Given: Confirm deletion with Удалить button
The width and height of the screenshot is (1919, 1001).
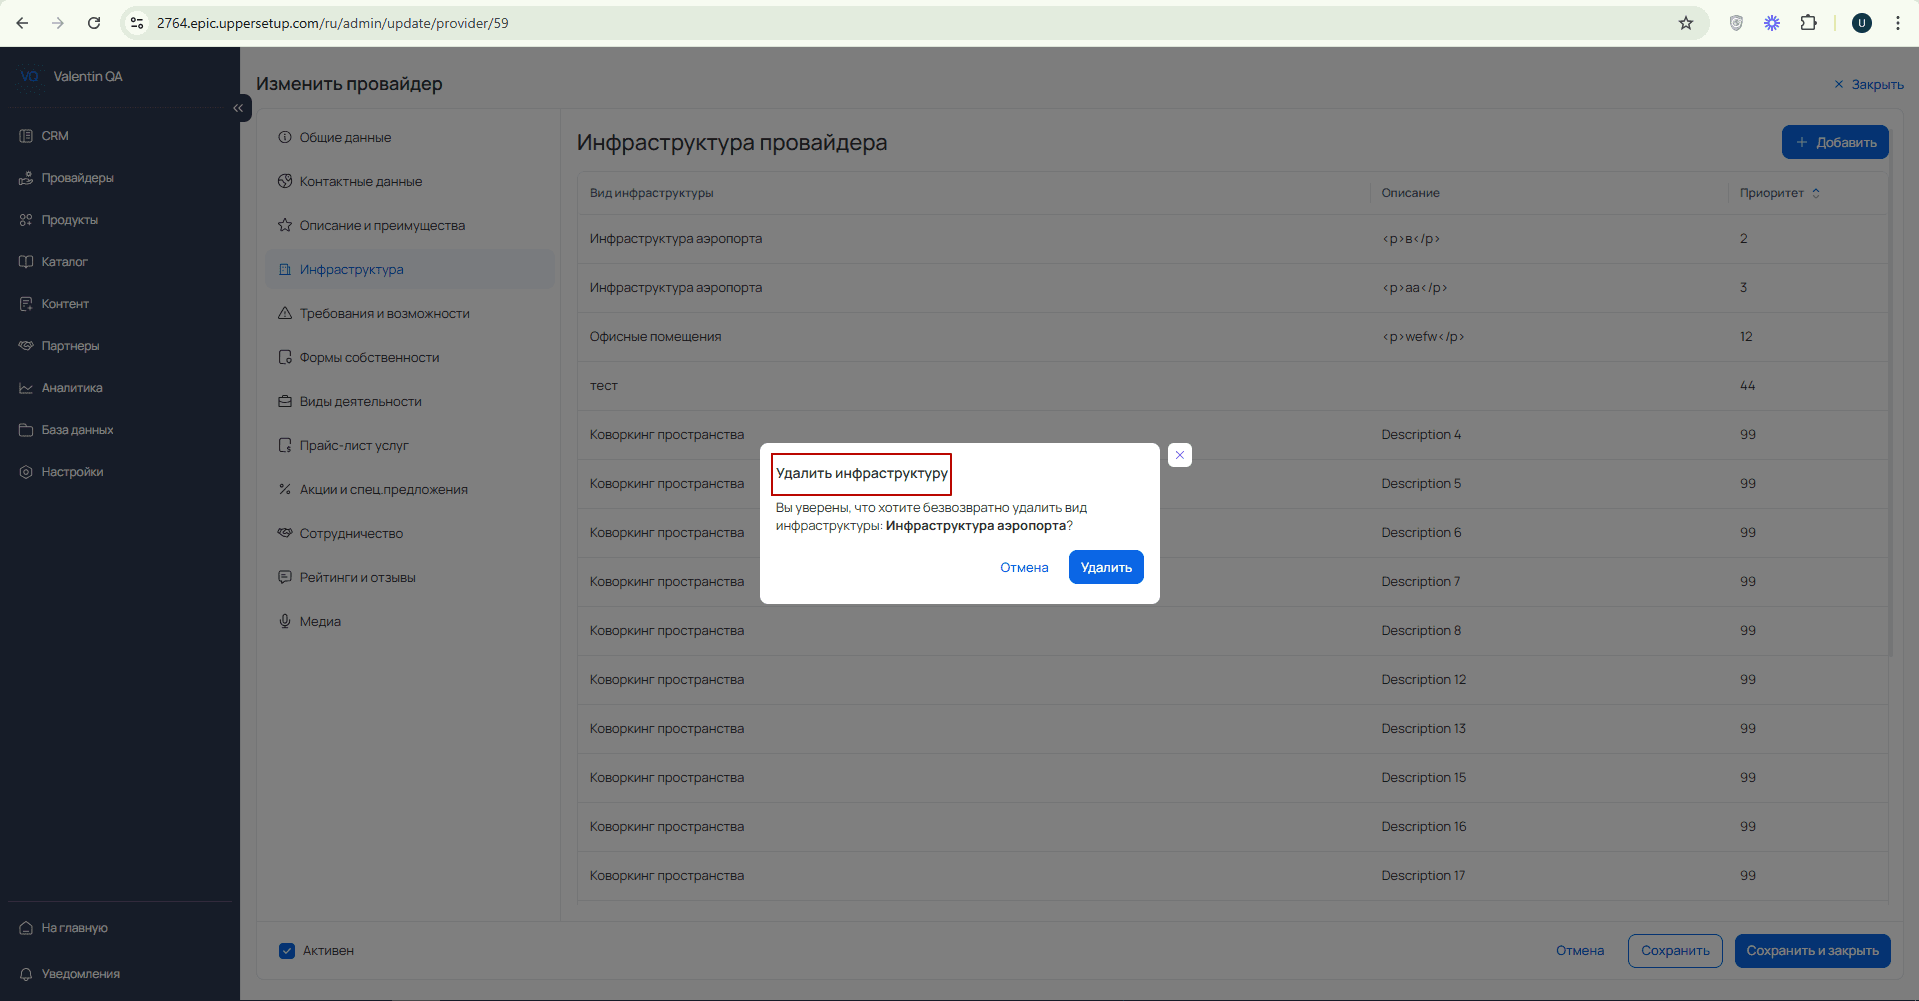Looking at the screenshot, I should click(1106, 567).
